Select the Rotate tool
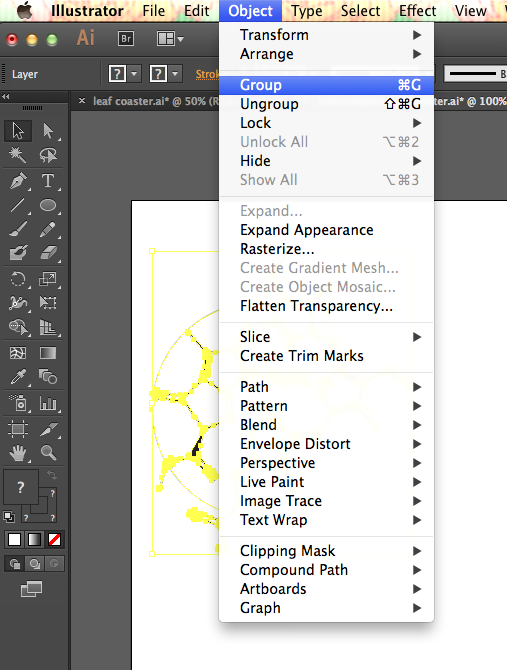The image size is (507, 670). 18,279
